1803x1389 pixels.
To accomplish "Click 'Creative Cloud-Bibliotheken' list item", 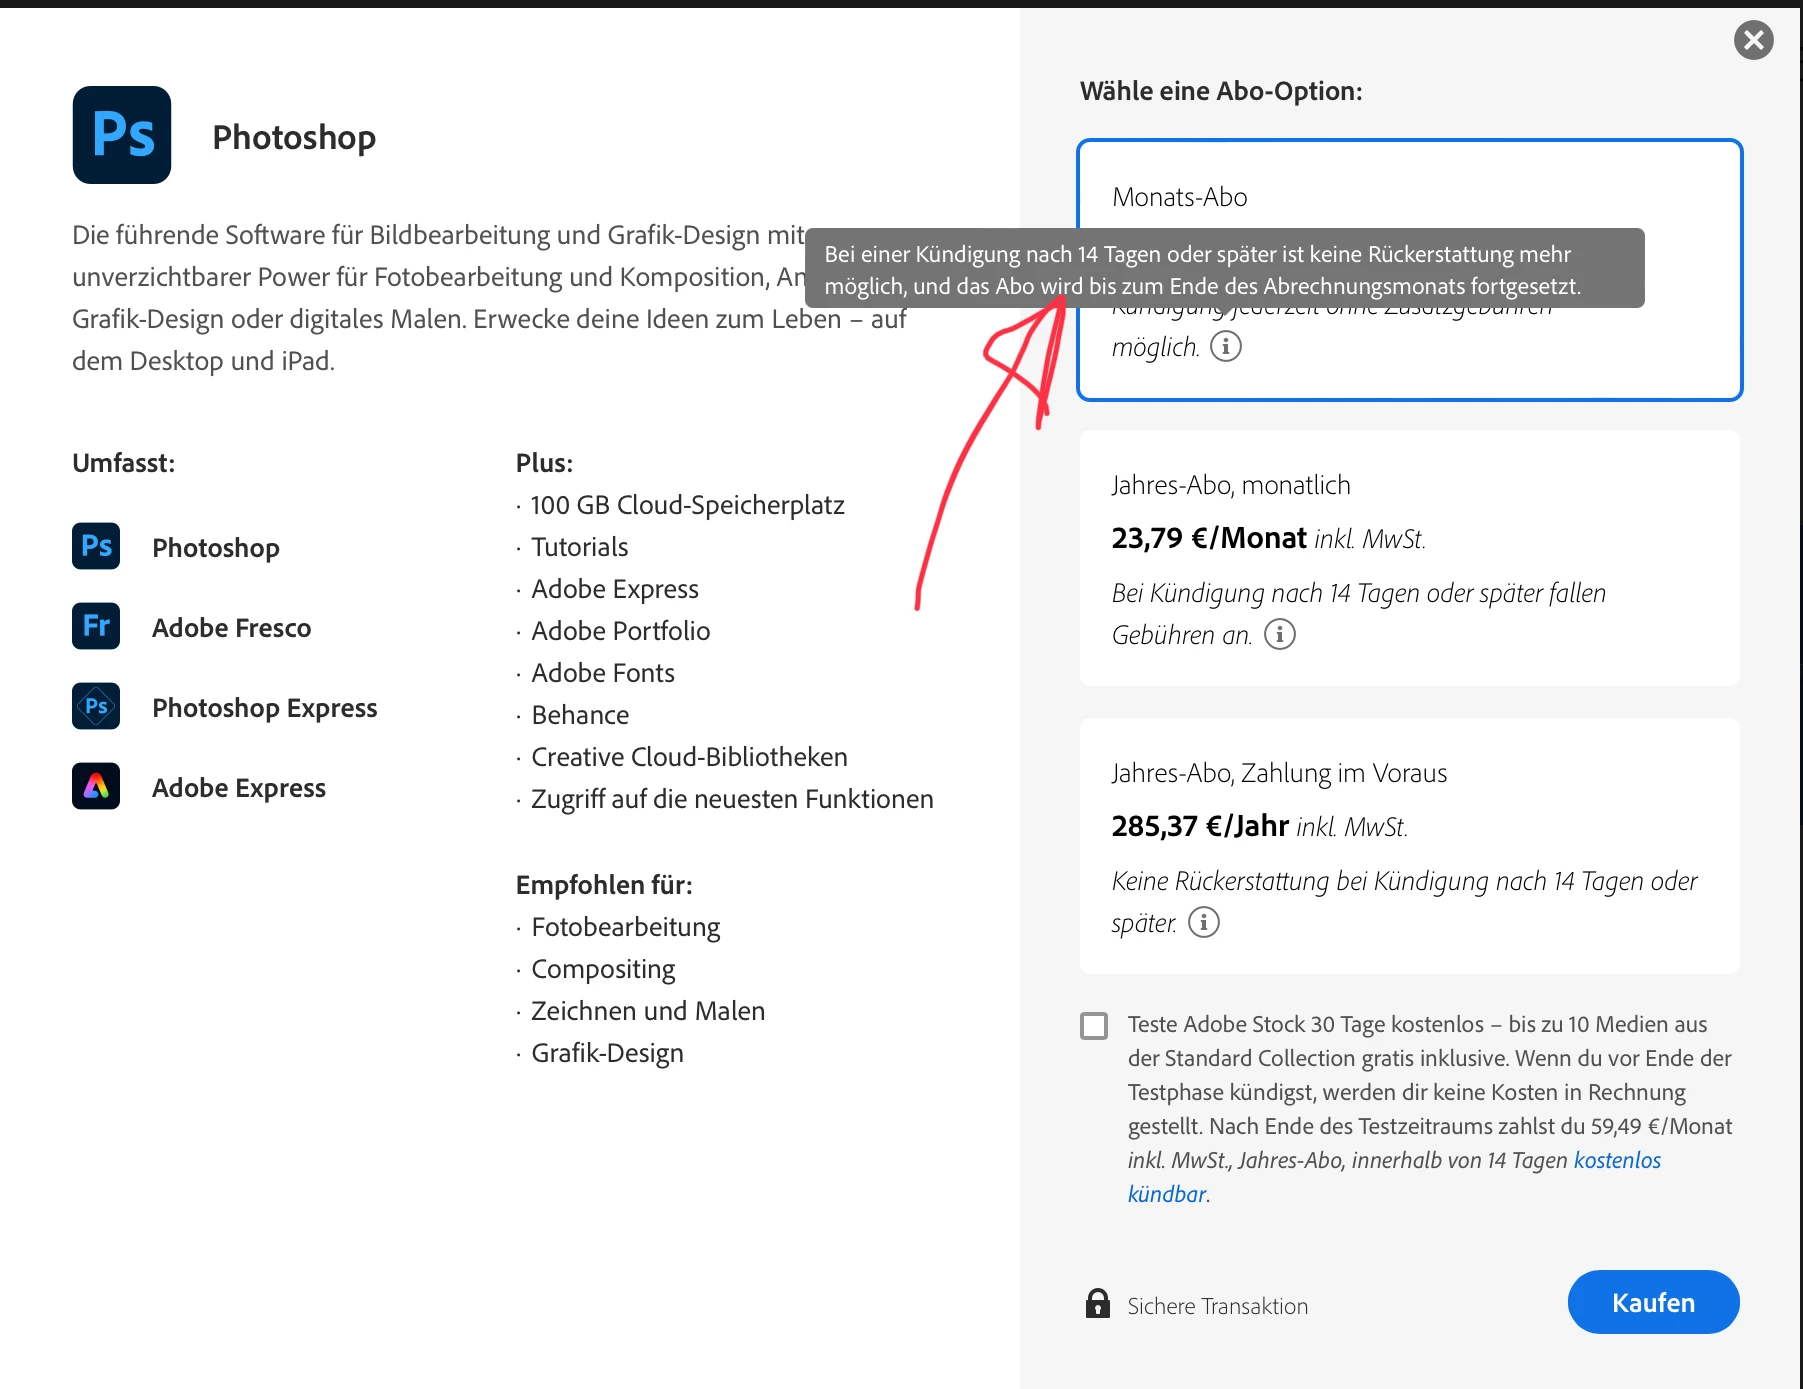I will point(690,757).
